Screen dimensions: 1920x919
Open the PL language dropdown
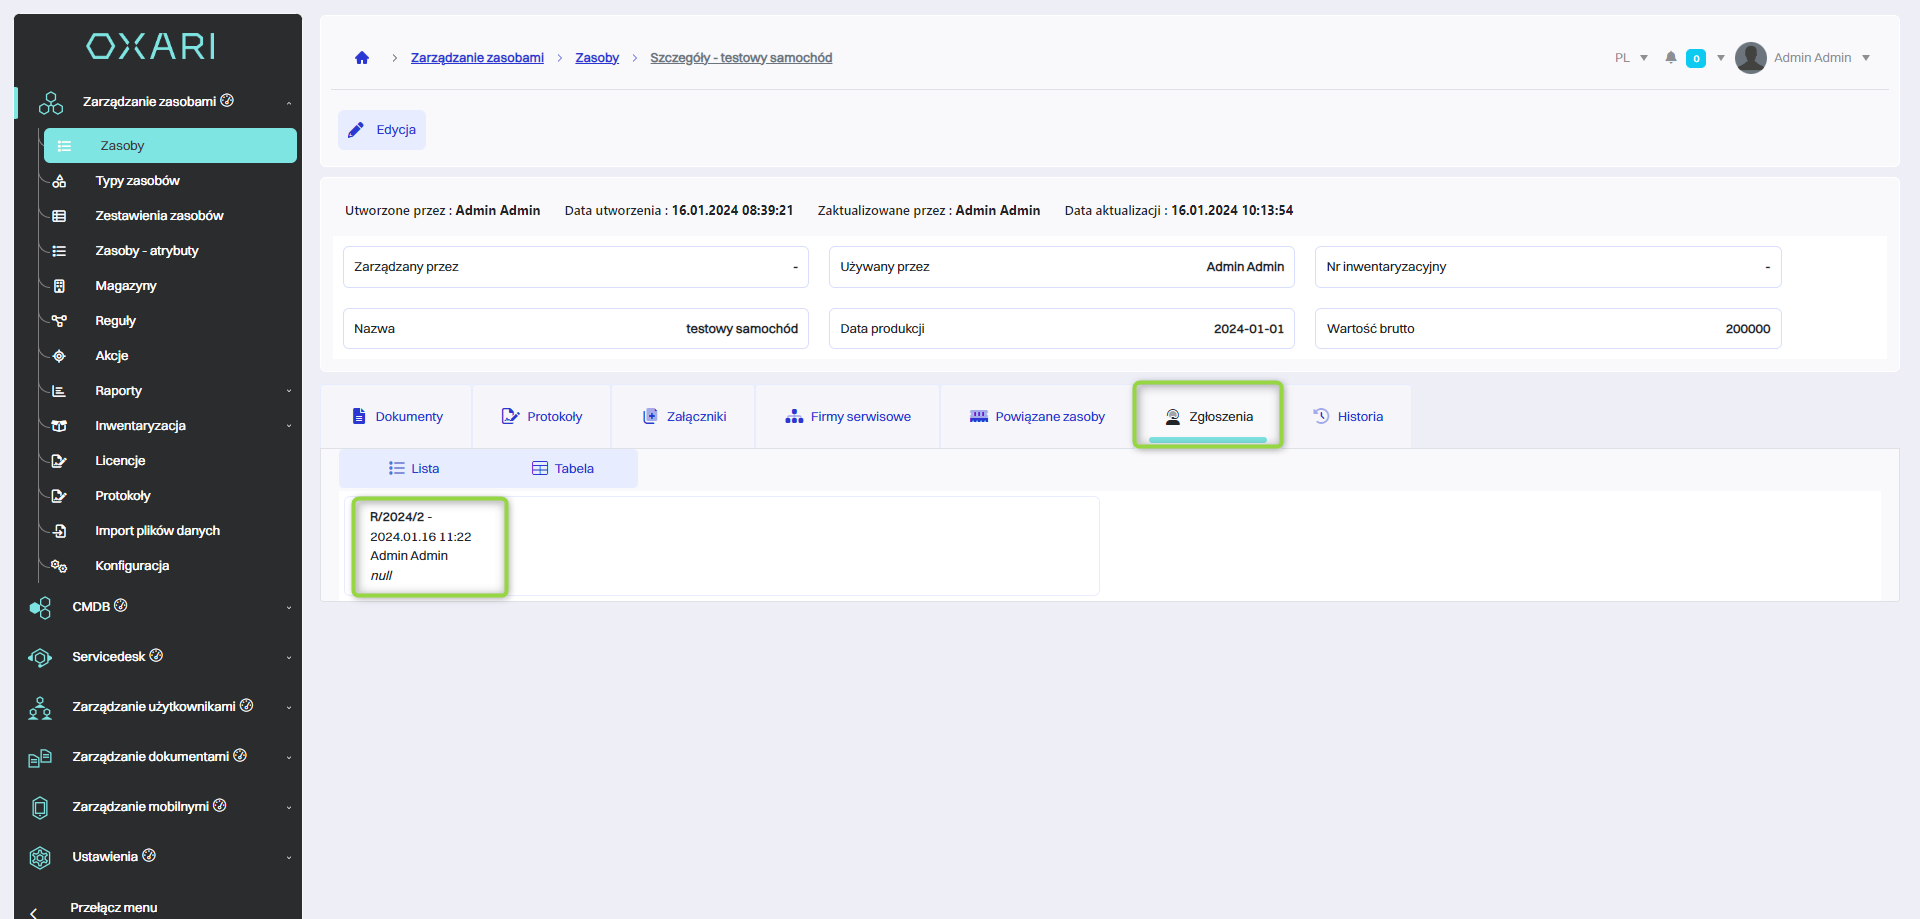(x=1630, y=58)
